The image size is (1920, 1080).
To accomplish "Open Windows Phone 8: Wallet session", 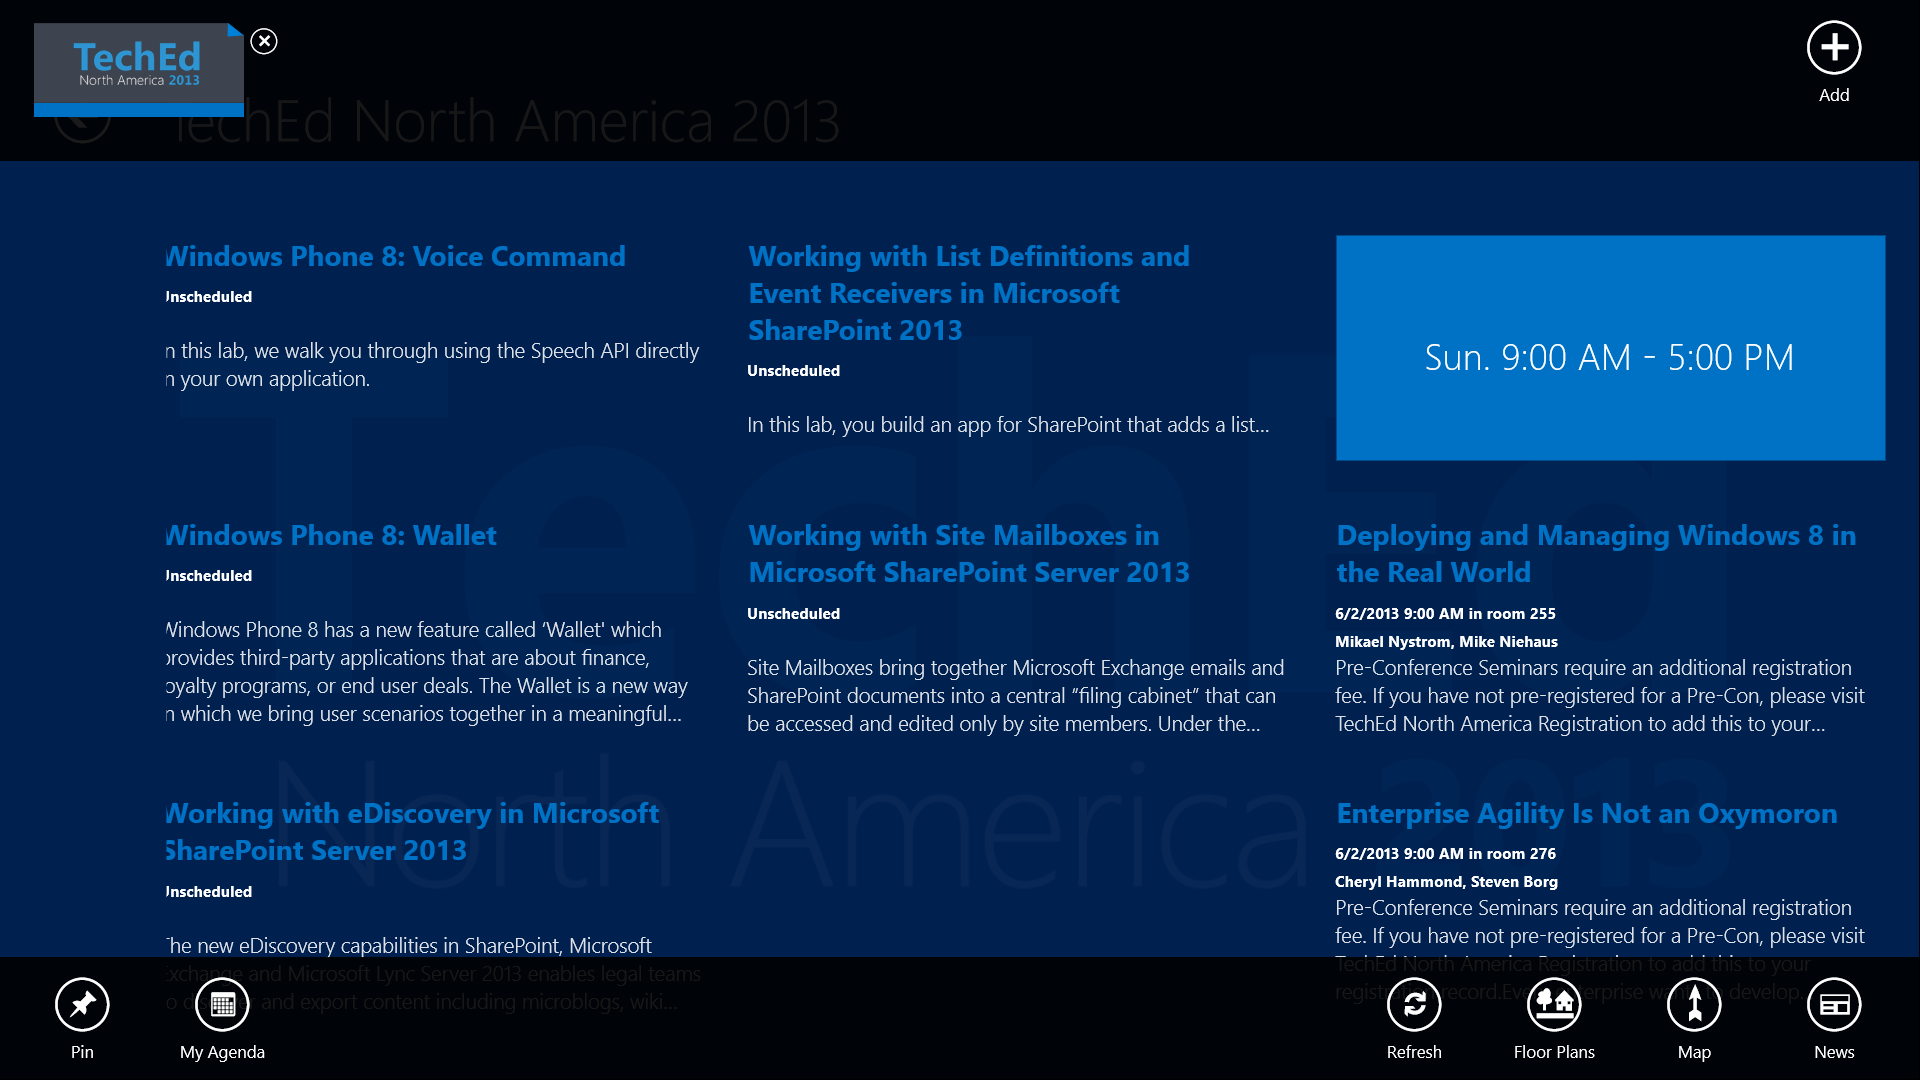I will pyautogui.click(x=332, y=536).
